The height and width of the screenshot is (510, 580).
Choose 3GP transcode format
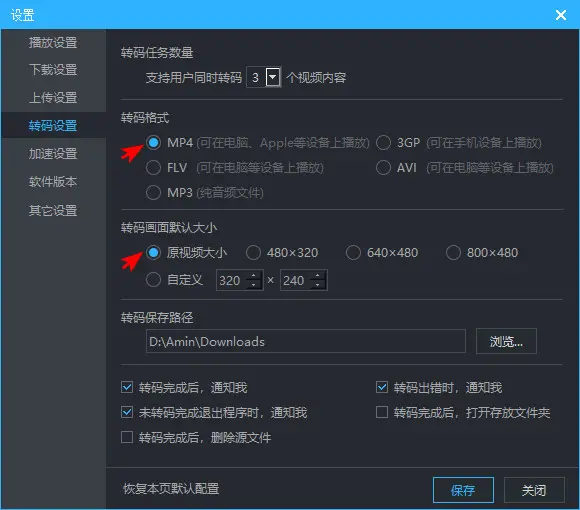click(x=383, y=142)
